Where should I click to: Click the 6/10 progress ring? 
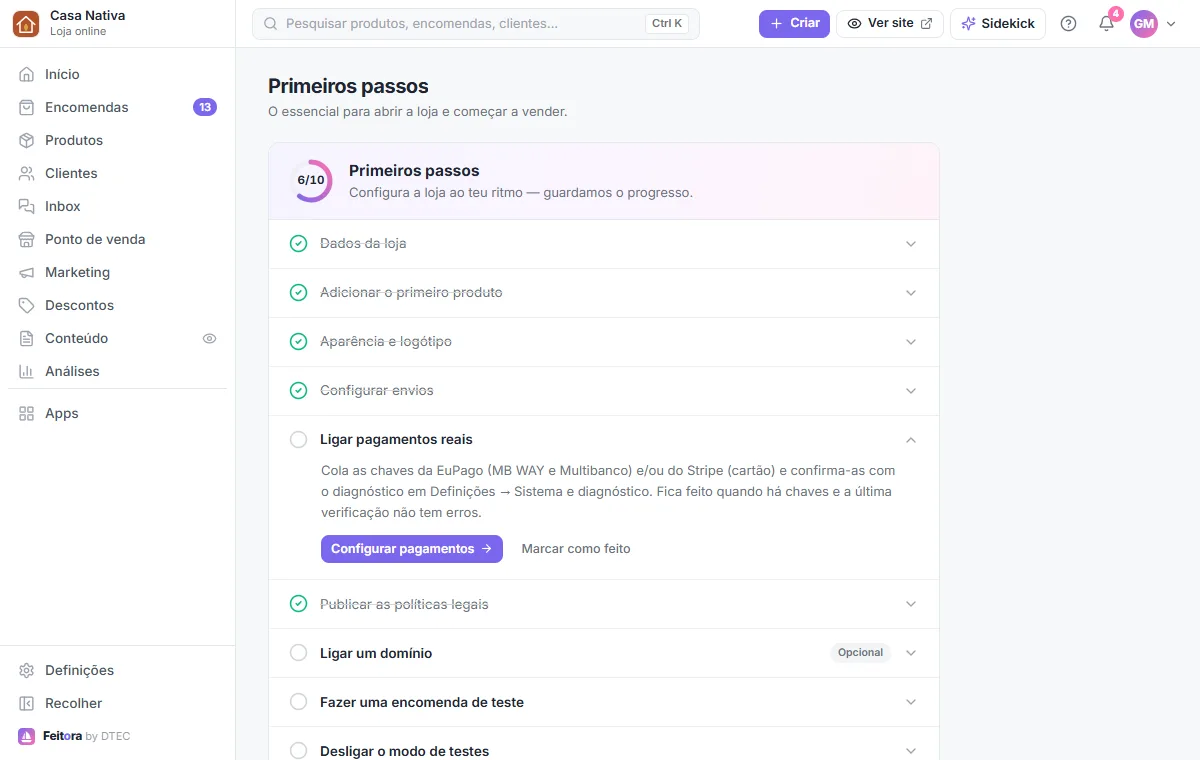point(311,181)
